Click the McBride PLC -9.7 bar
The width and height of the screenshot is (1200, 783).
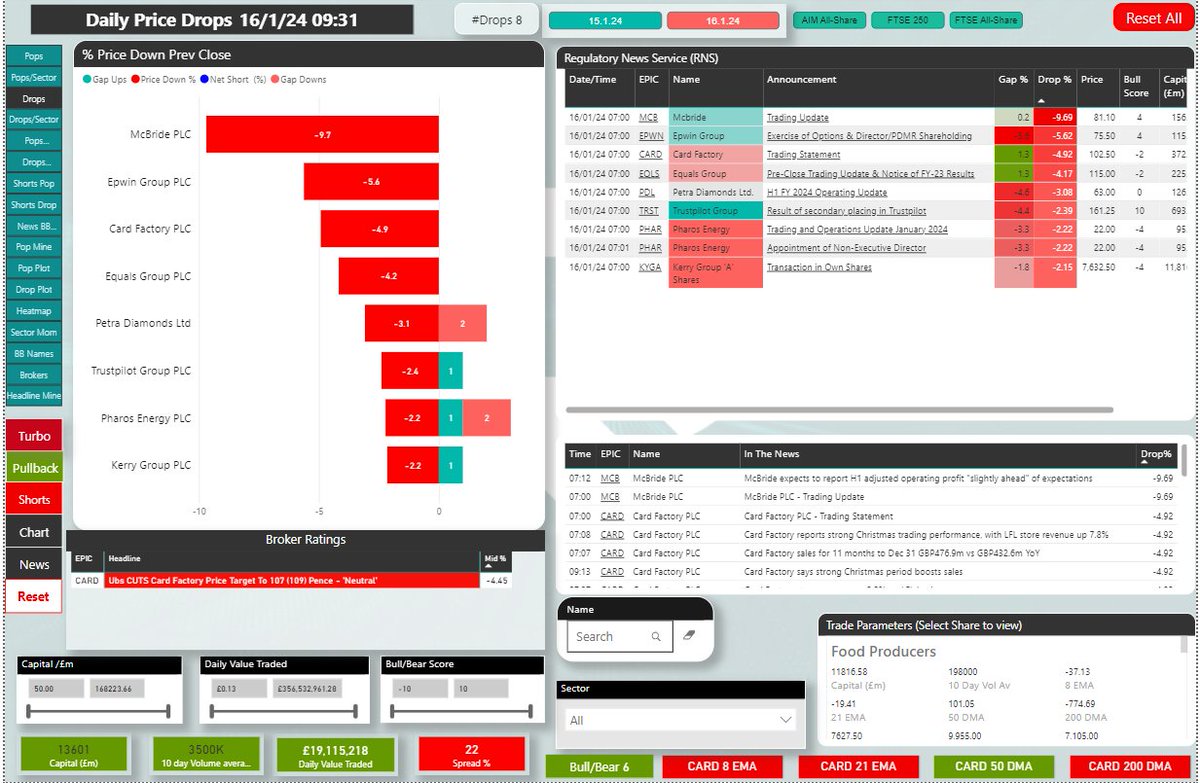click(x=322, y=135)
